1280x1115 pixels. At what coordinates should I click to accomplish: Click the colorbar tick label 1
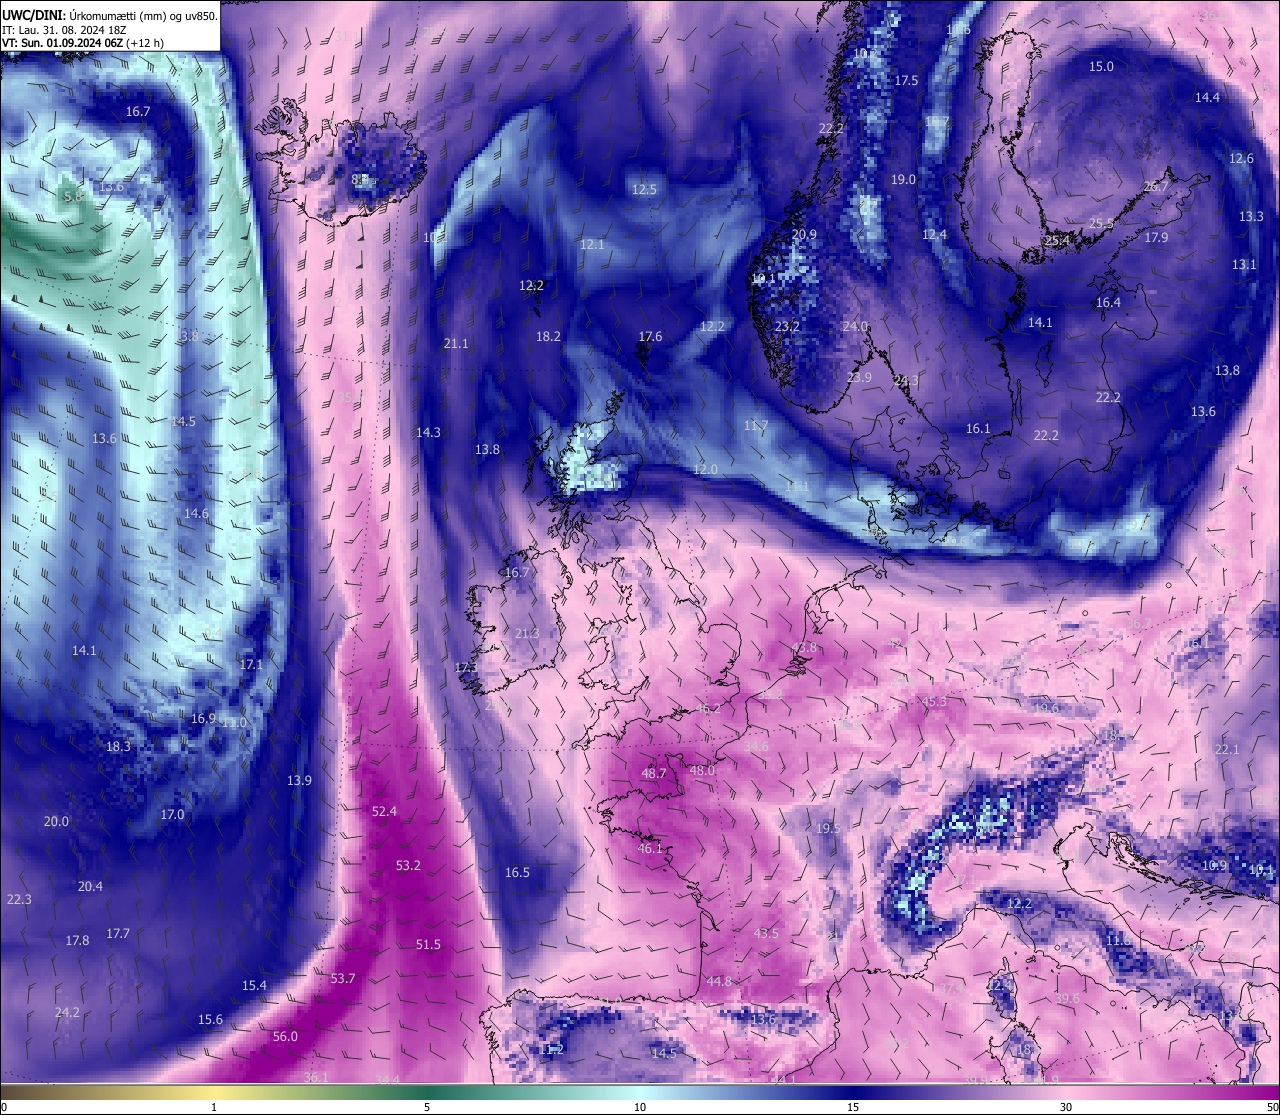[x=214, y=1107]
